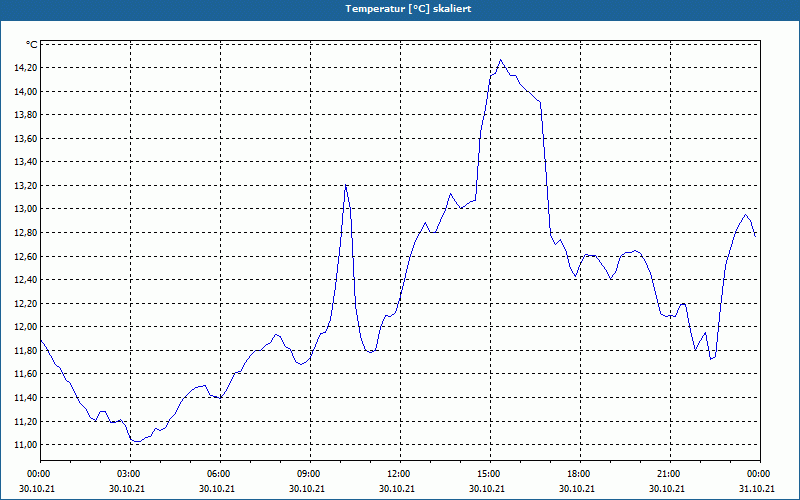The image size is (800, 500).
Task: Click the 12,60 y-axis value
Action: pyautogui.click(x=27, y=256)
